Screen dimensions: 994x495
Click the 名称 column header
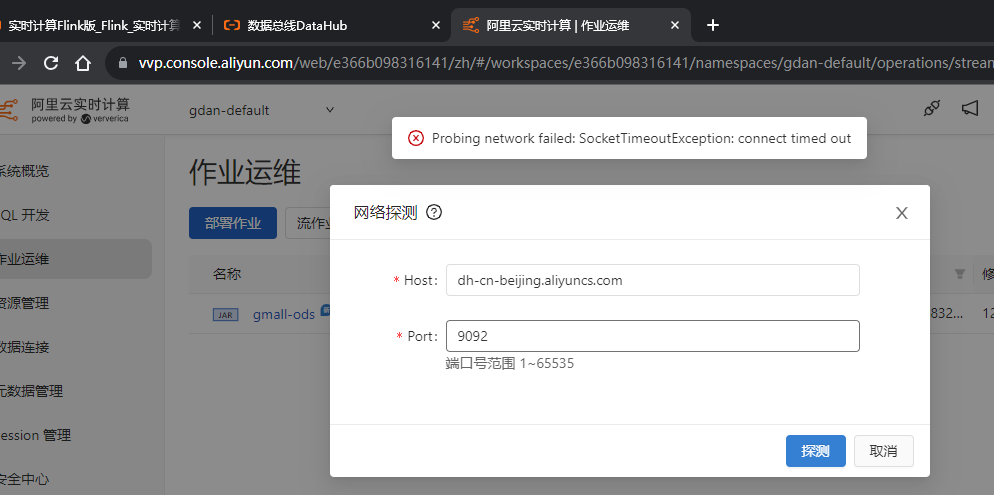click(x=227, y=274)
